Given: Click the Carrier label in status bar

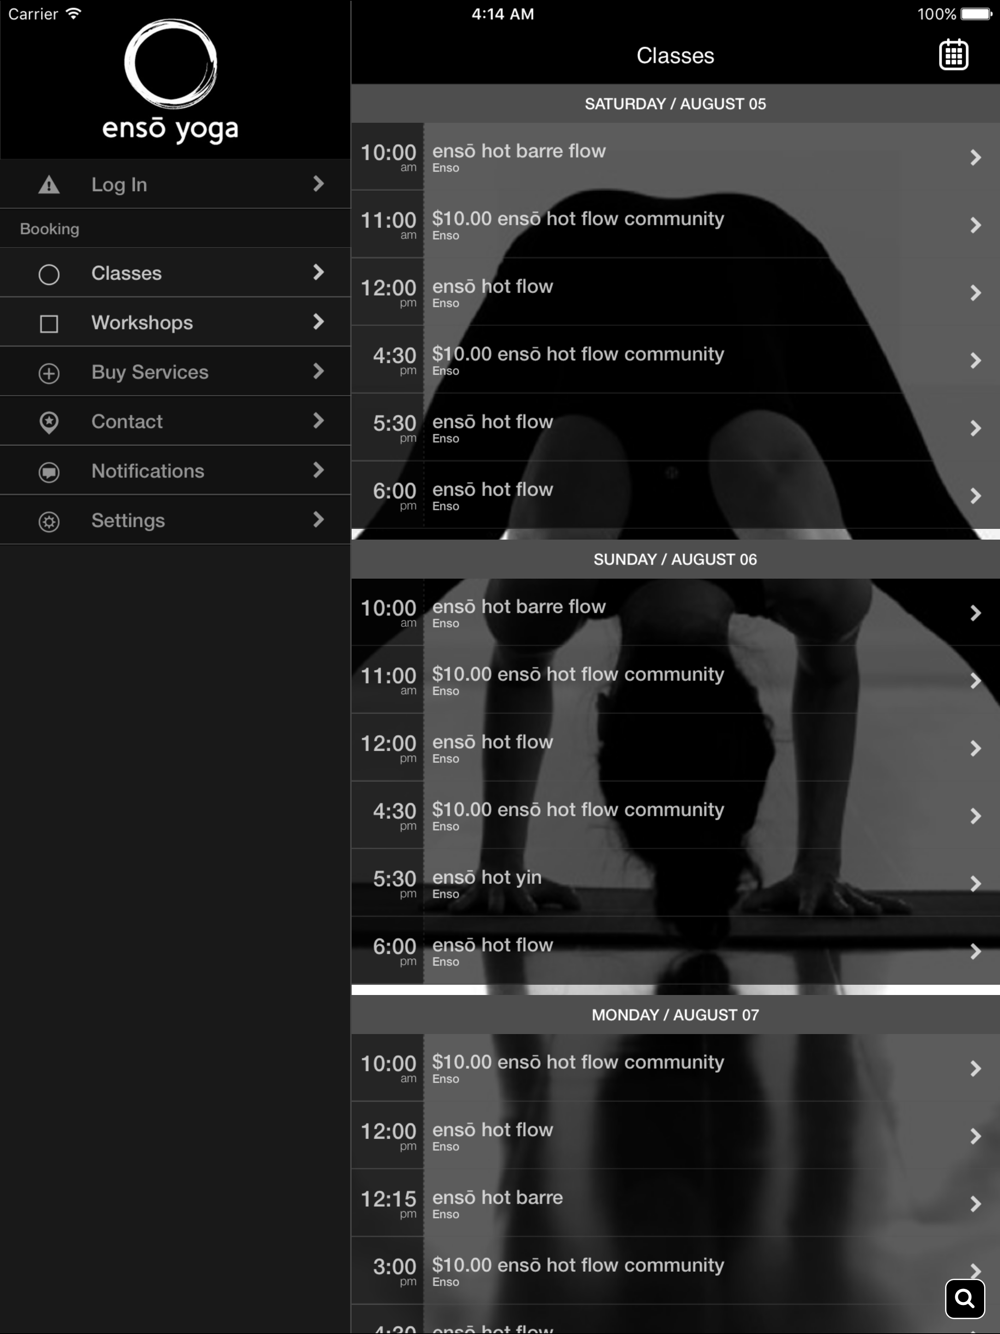Looking at the screenshot, I should pos(33,14).
